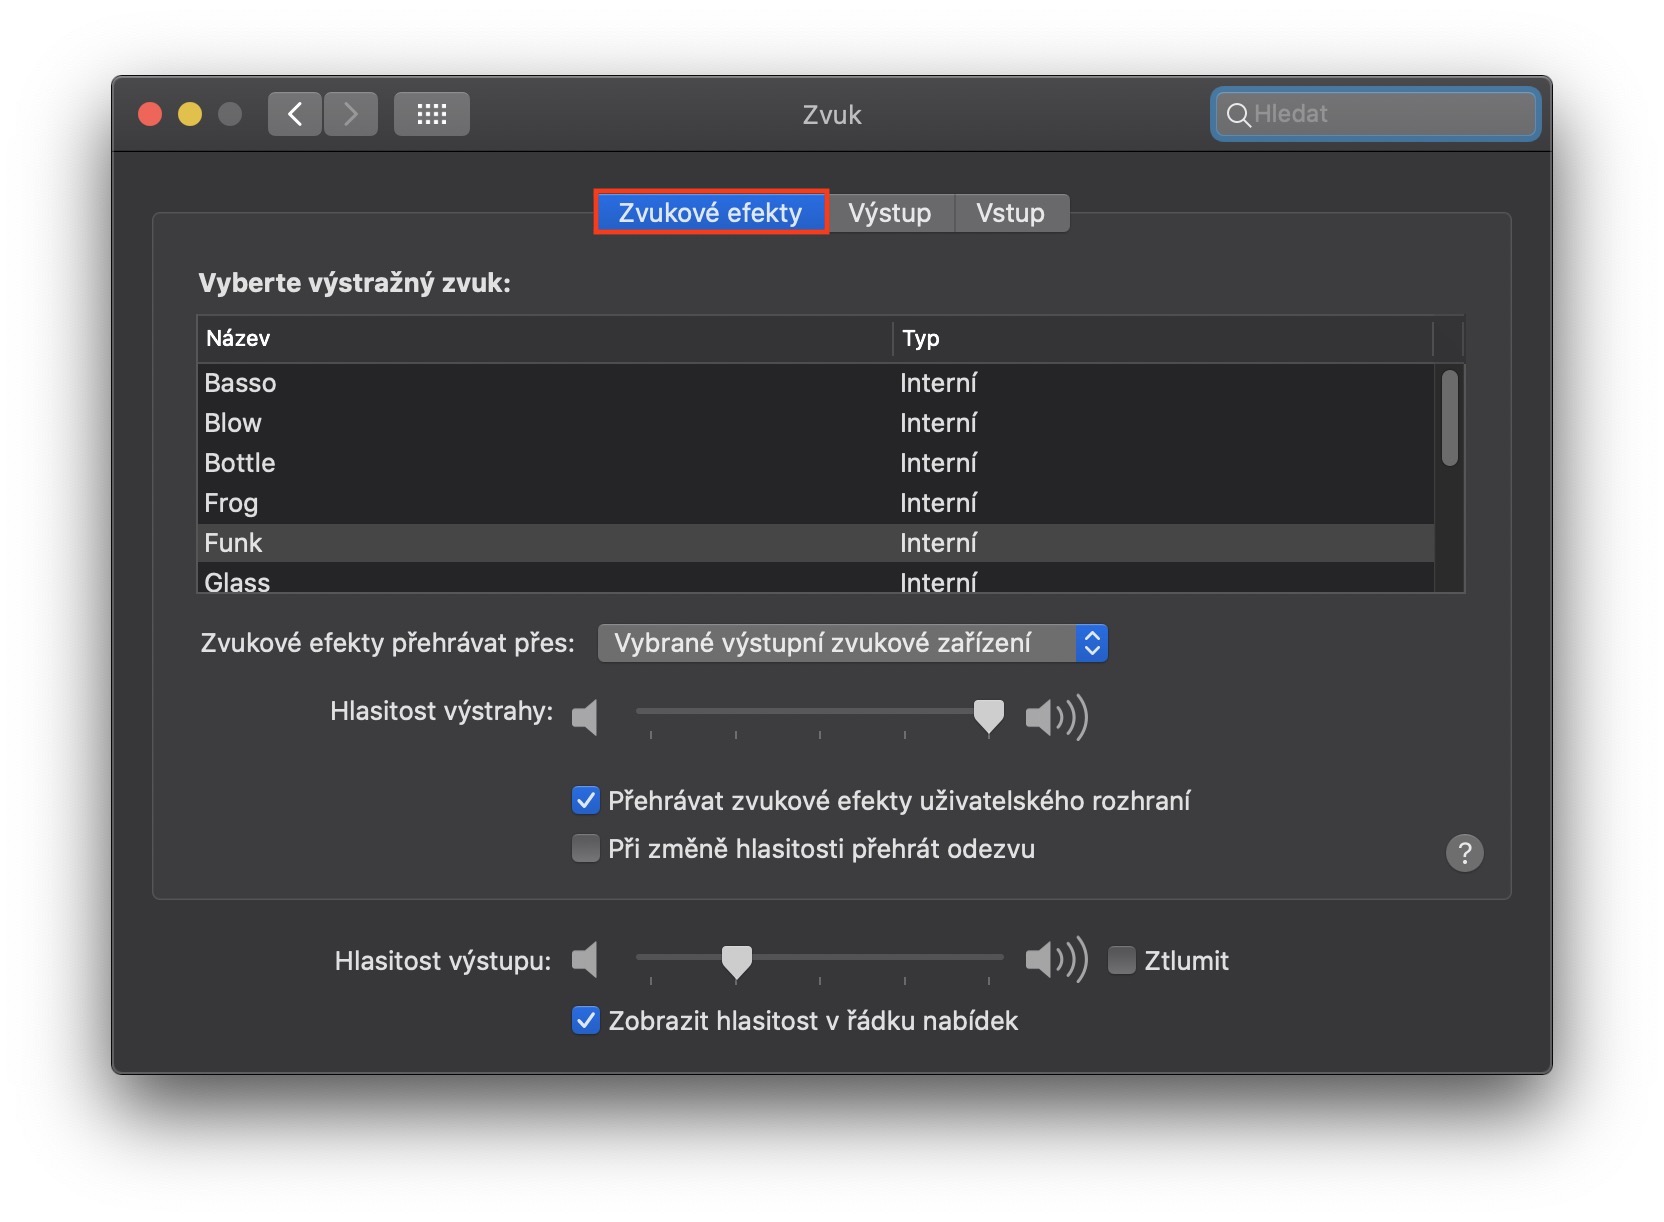Uncheck Zobrazit hlasitost v řádku nabídek
Screen dimensions: 1664x1222
click(585, 1021)
